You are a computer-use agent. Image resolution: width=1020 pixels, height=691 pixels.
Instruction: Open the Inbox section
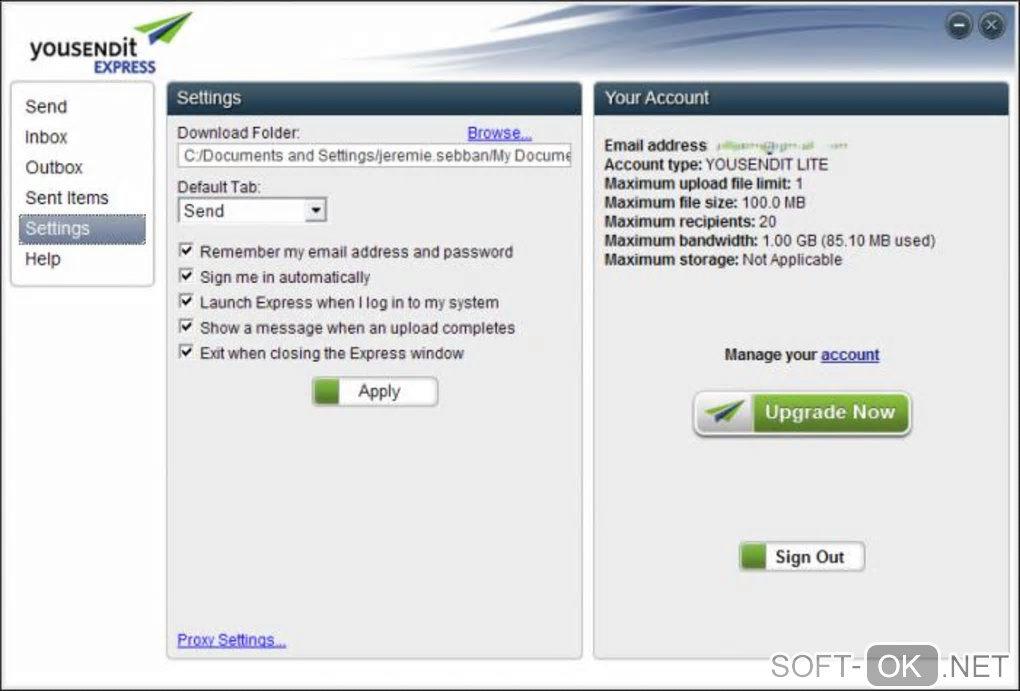pyautogui.click(x=46, y=137)
